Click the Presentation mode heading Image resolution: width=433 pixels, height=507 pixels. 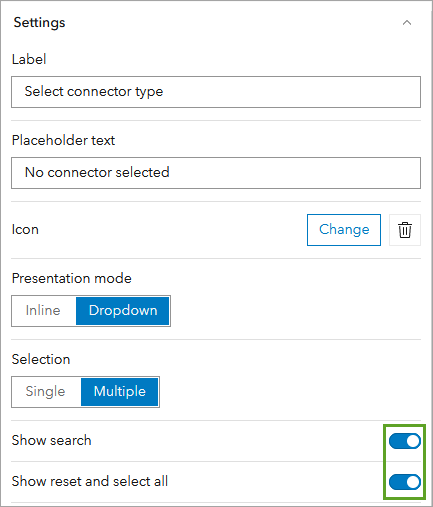pyautogui.click(x=72, y=278)
